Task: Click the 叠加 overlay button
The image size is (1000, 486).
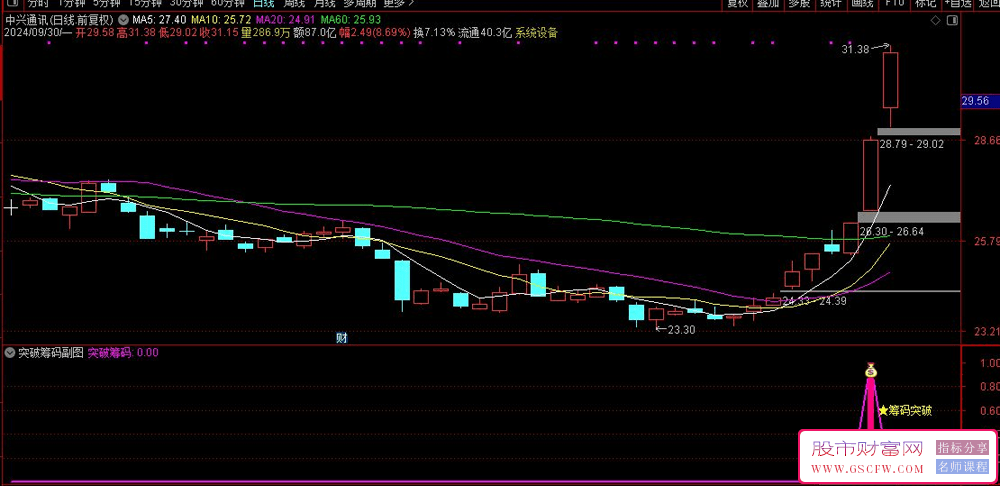Action: pos(768,3)
